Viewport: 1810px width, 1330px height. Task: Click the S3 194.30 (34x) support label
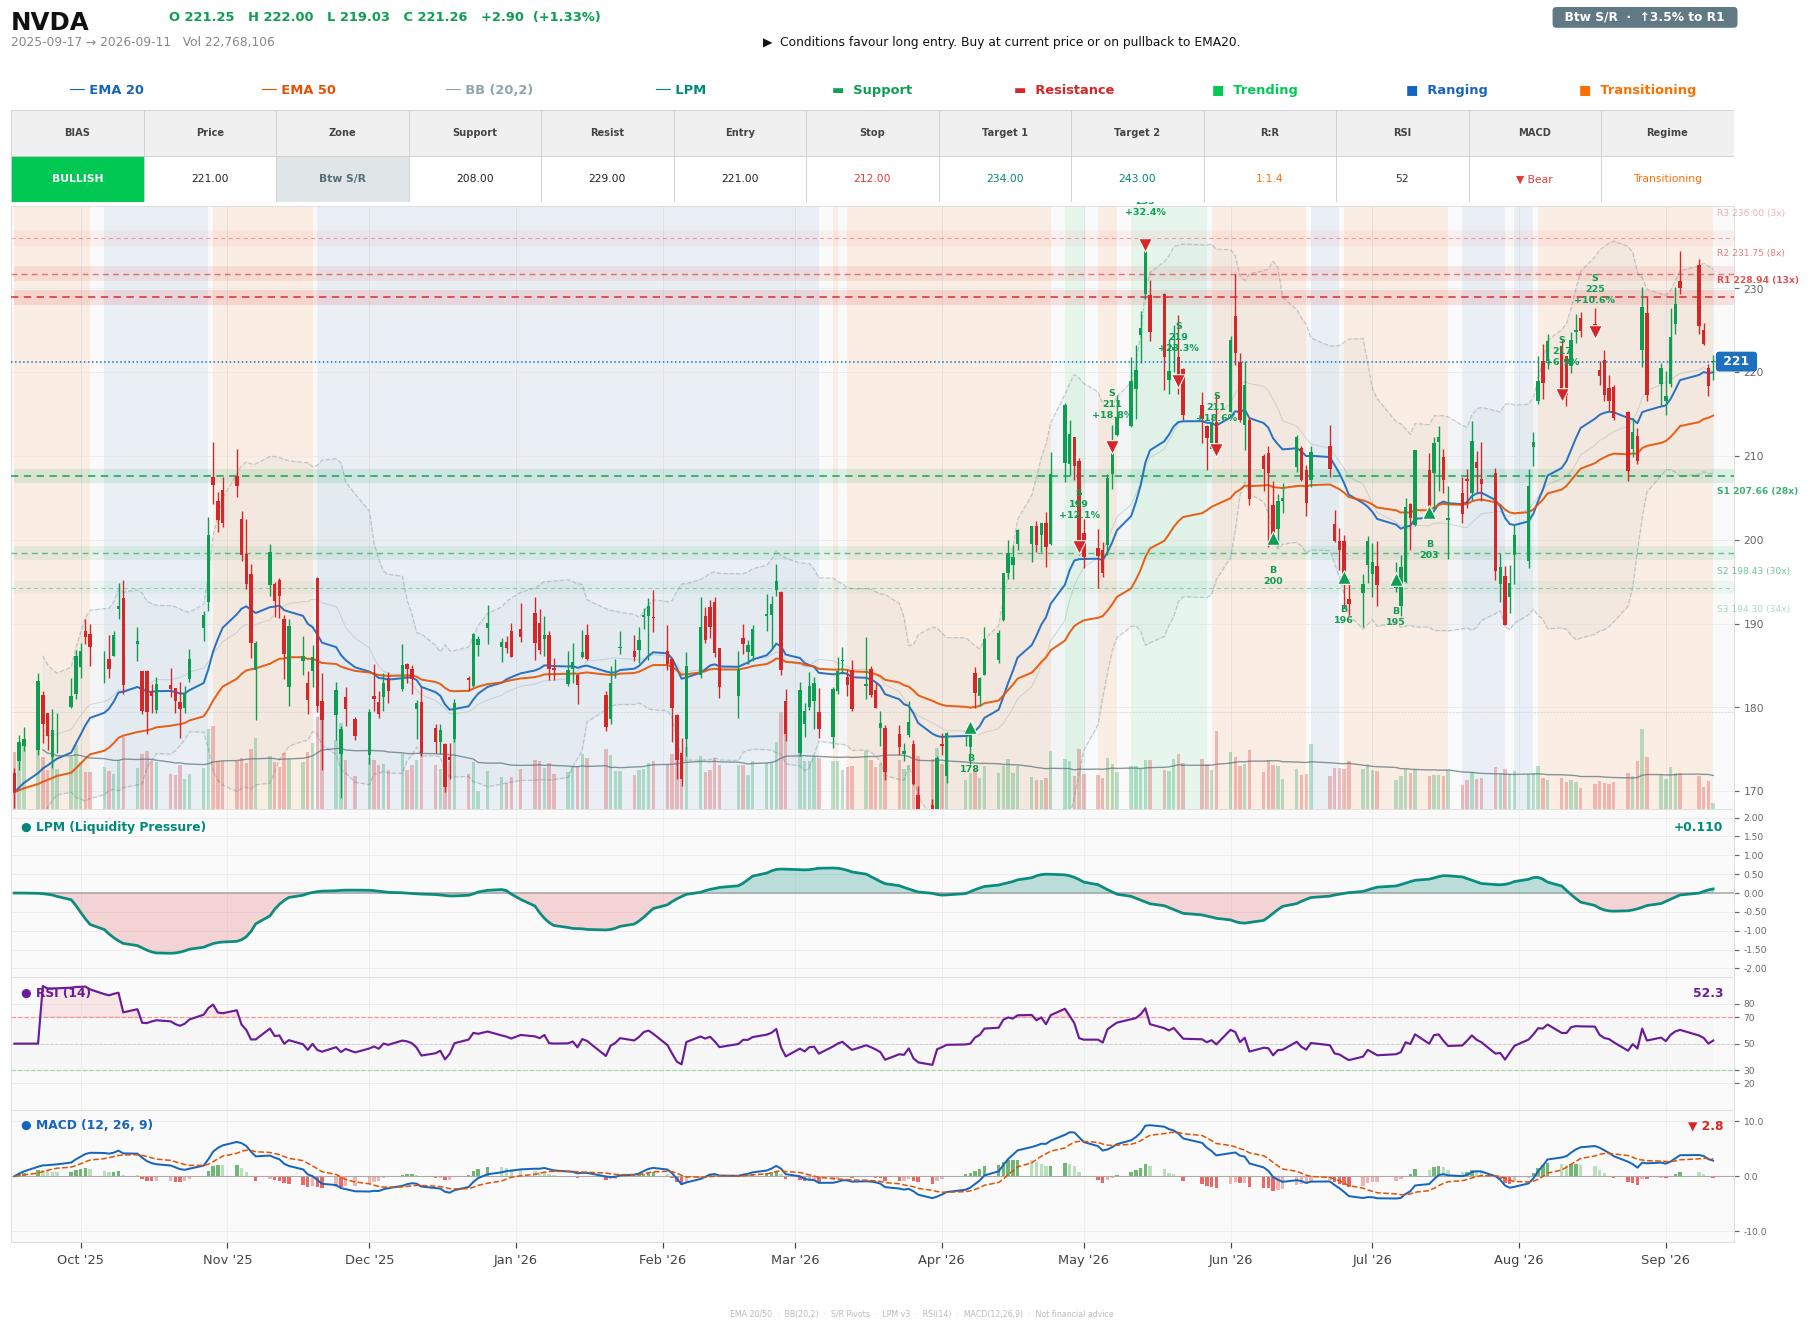pos(1753,609)
